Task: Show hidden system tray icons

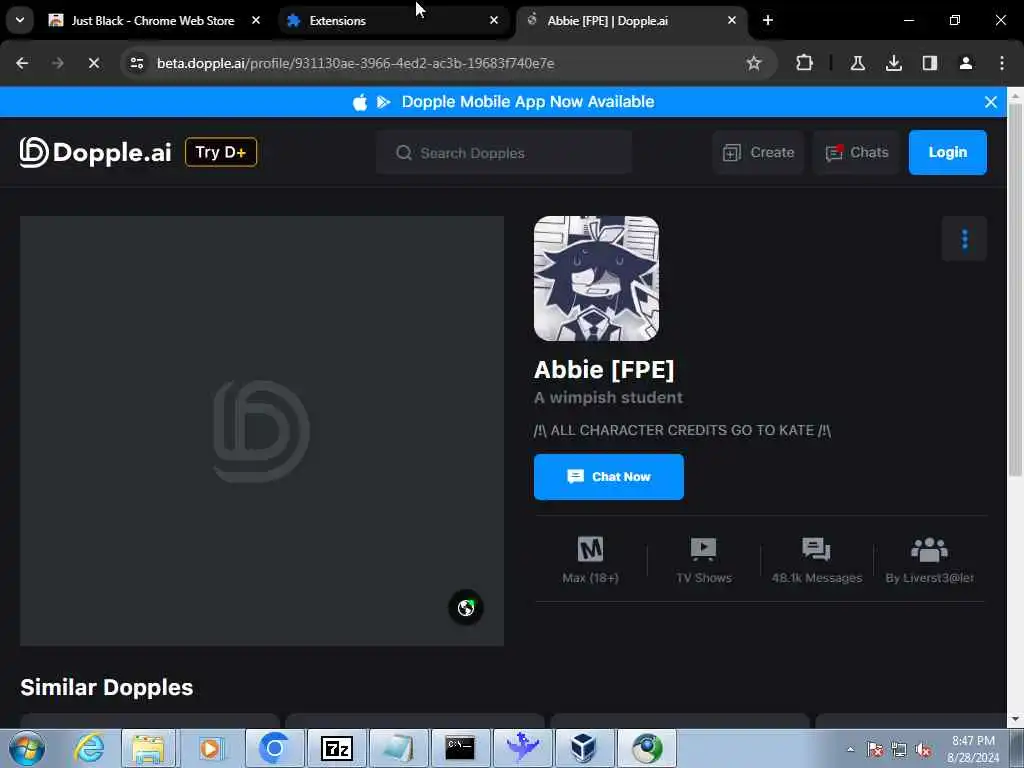Action: click(x=850, y=749)
